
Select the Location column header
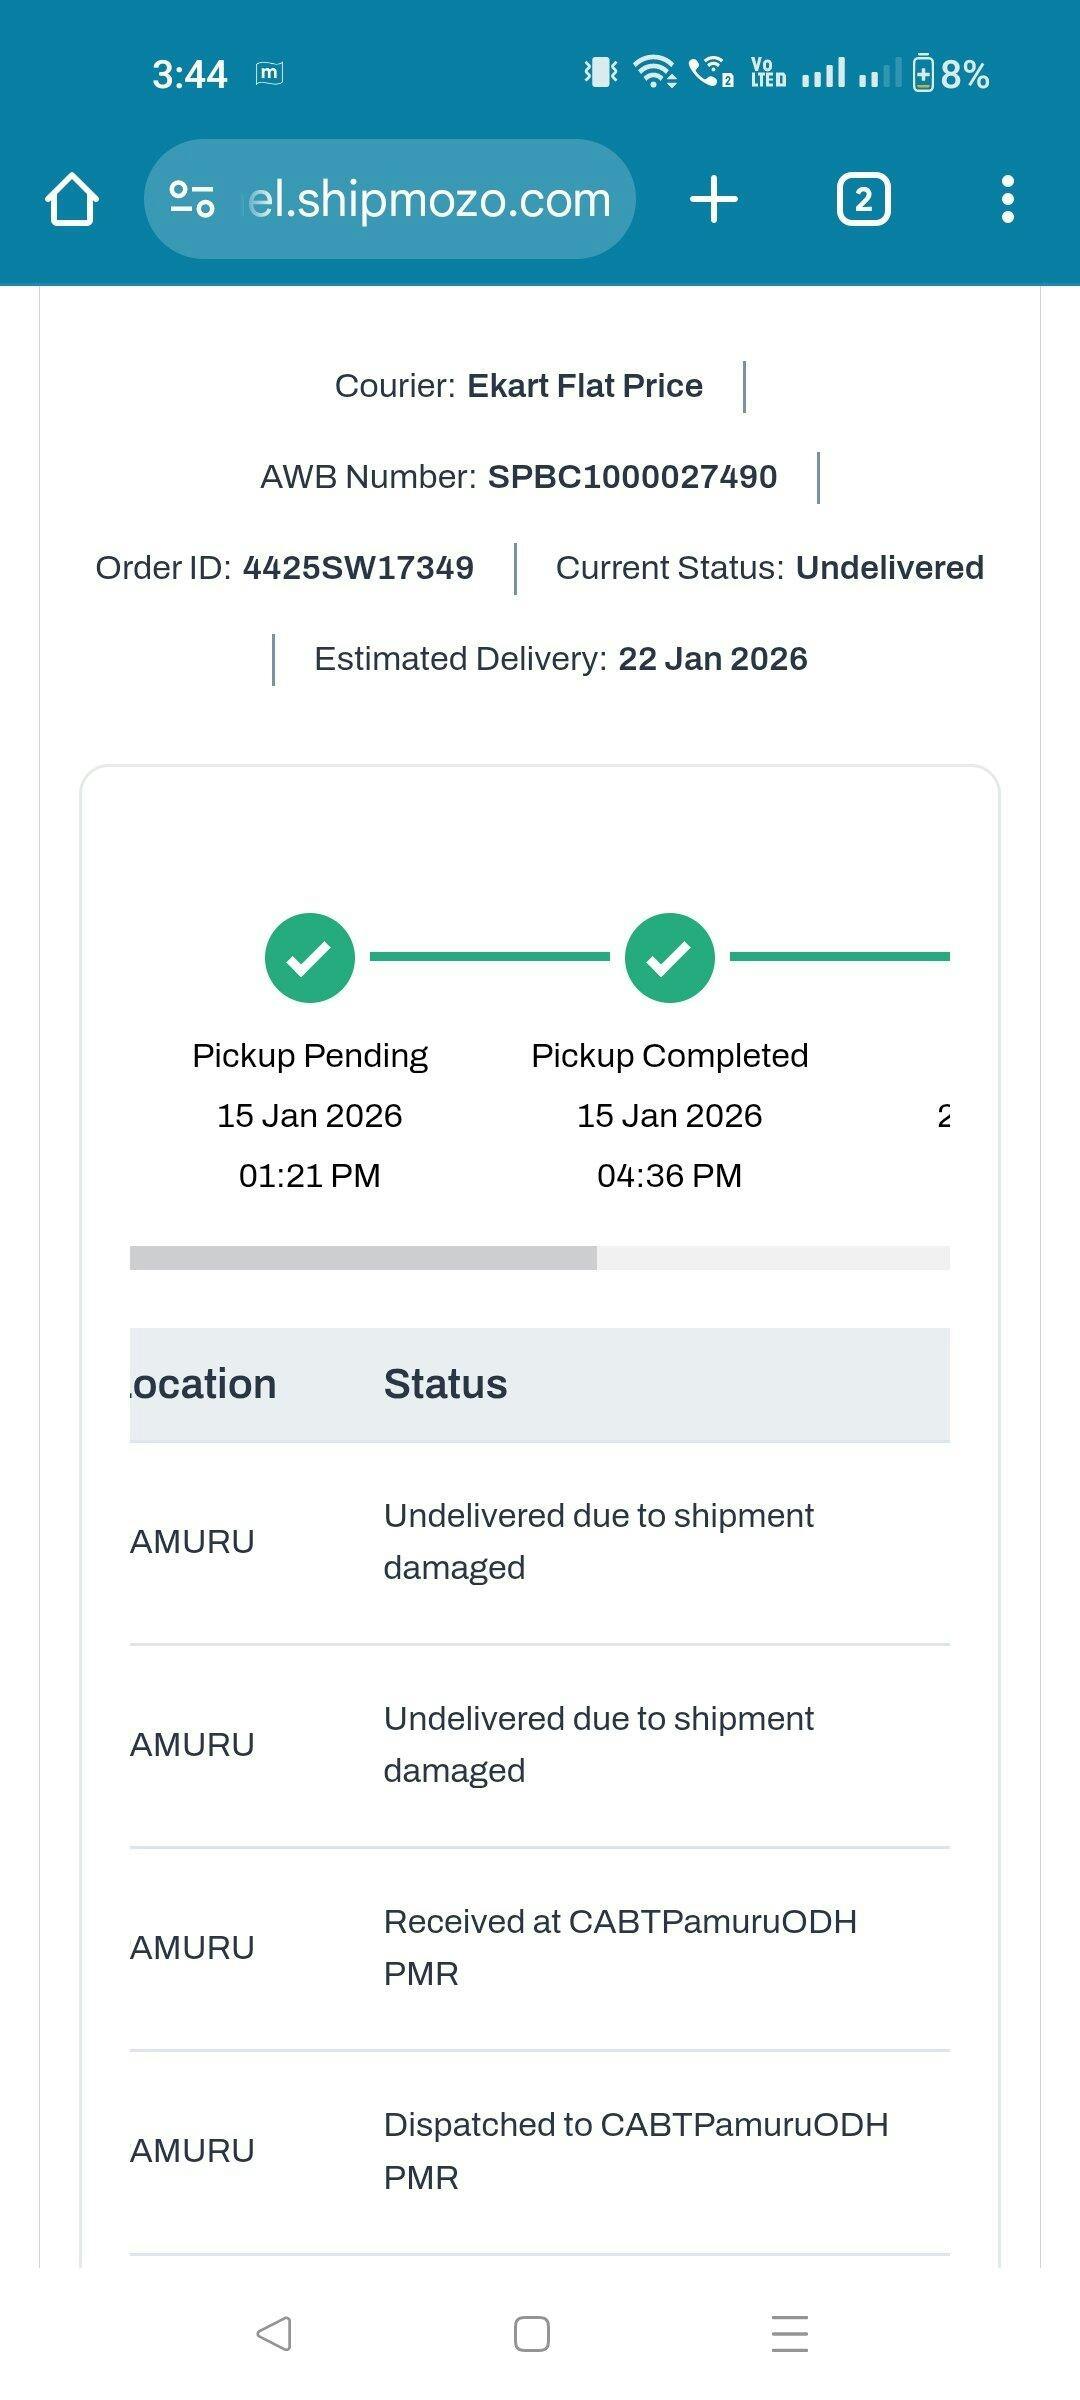(205, 1384)
